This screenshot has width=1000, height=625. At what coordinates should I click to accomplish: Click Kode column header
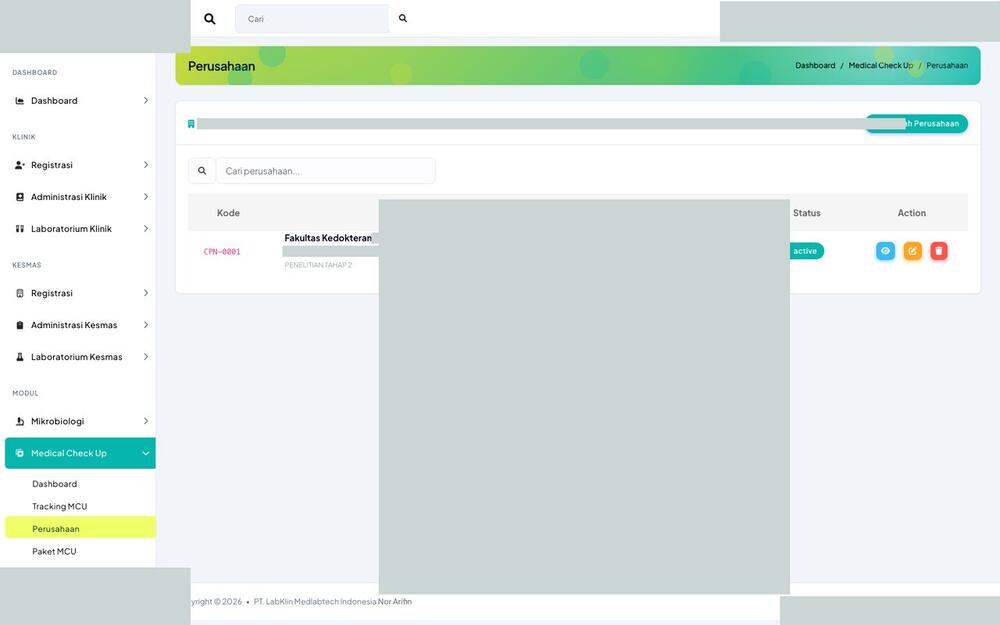[228, 213]
